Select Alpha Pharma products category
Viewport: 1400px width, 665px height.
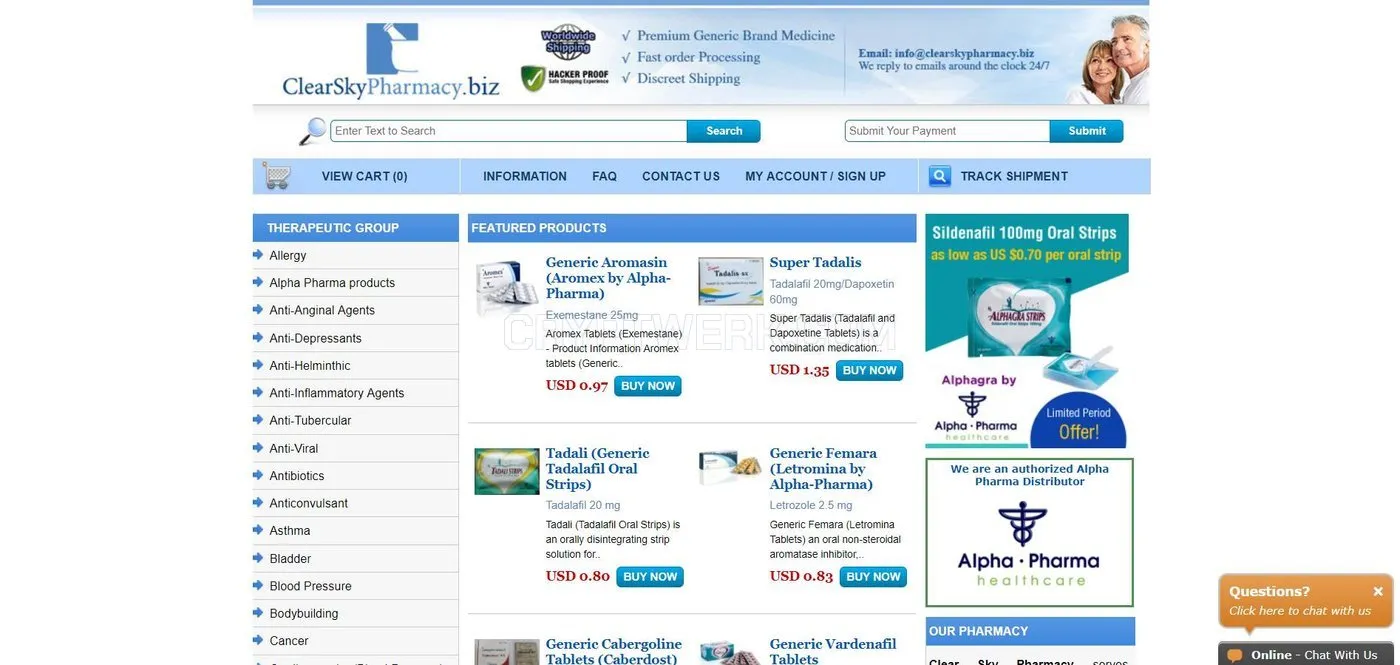click(332, 283)
